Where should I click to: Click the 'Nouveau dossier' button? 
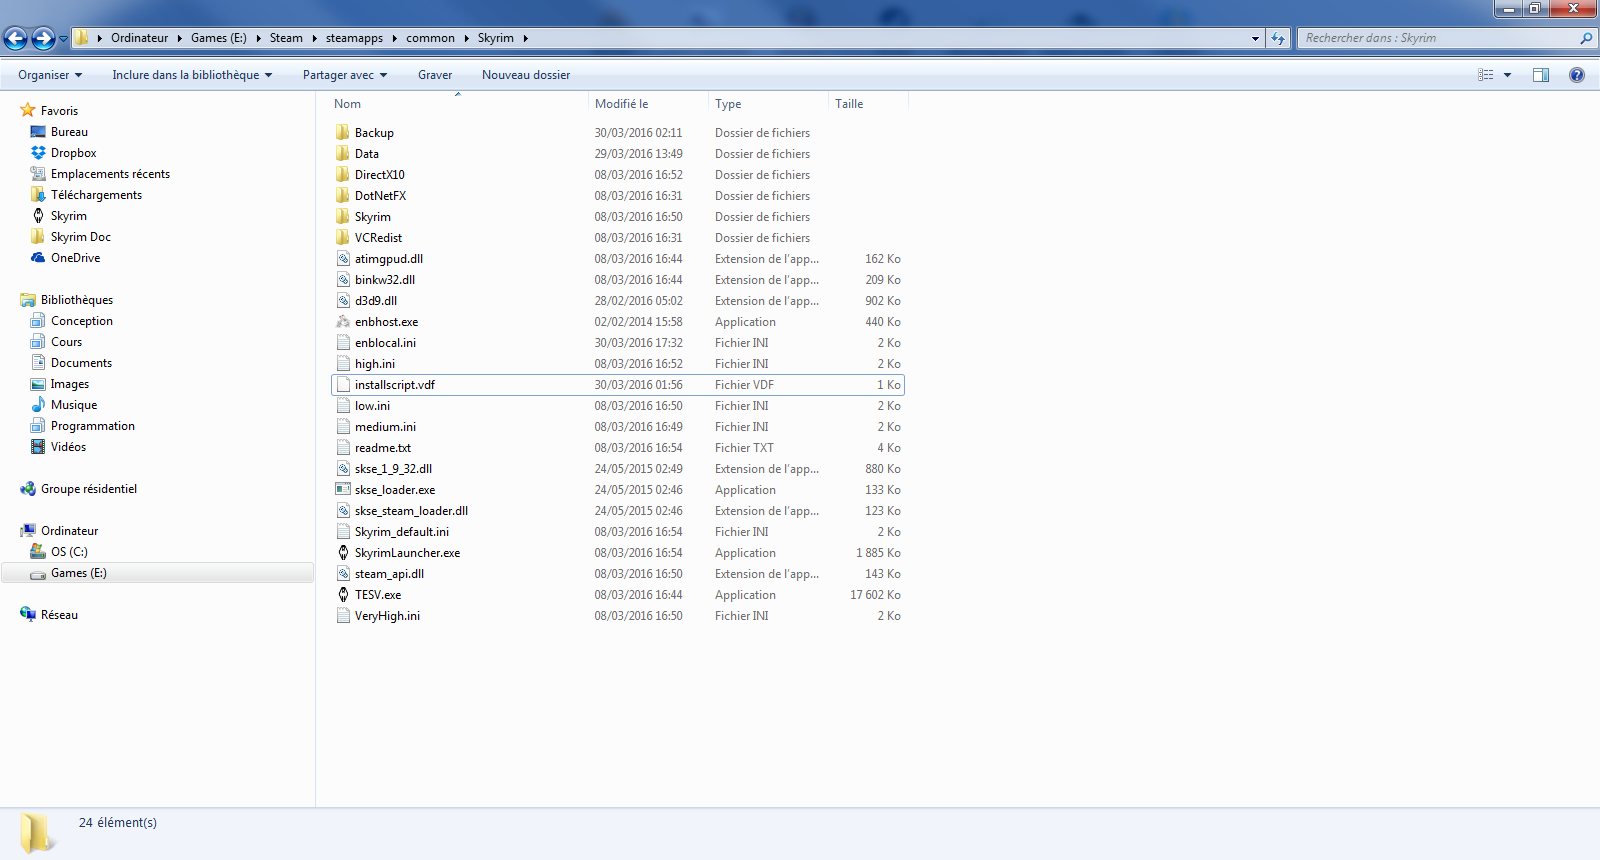pos(526,75)
